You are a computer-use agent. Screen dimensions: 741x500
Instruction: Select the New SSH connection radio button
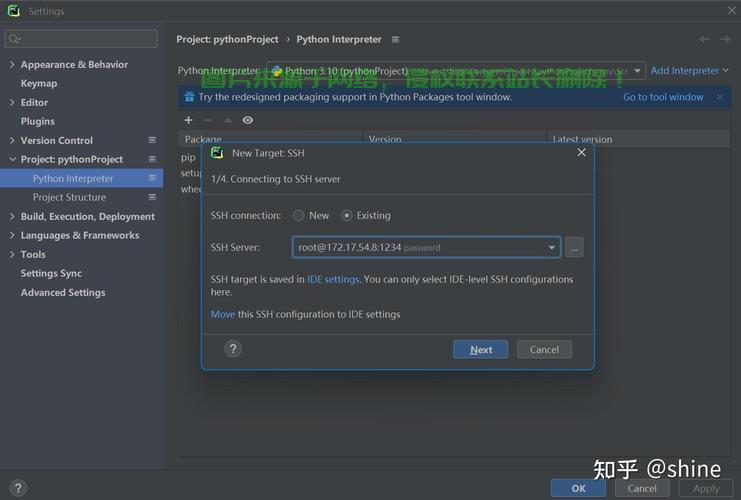pyautogui.click(x=298, y=216)
